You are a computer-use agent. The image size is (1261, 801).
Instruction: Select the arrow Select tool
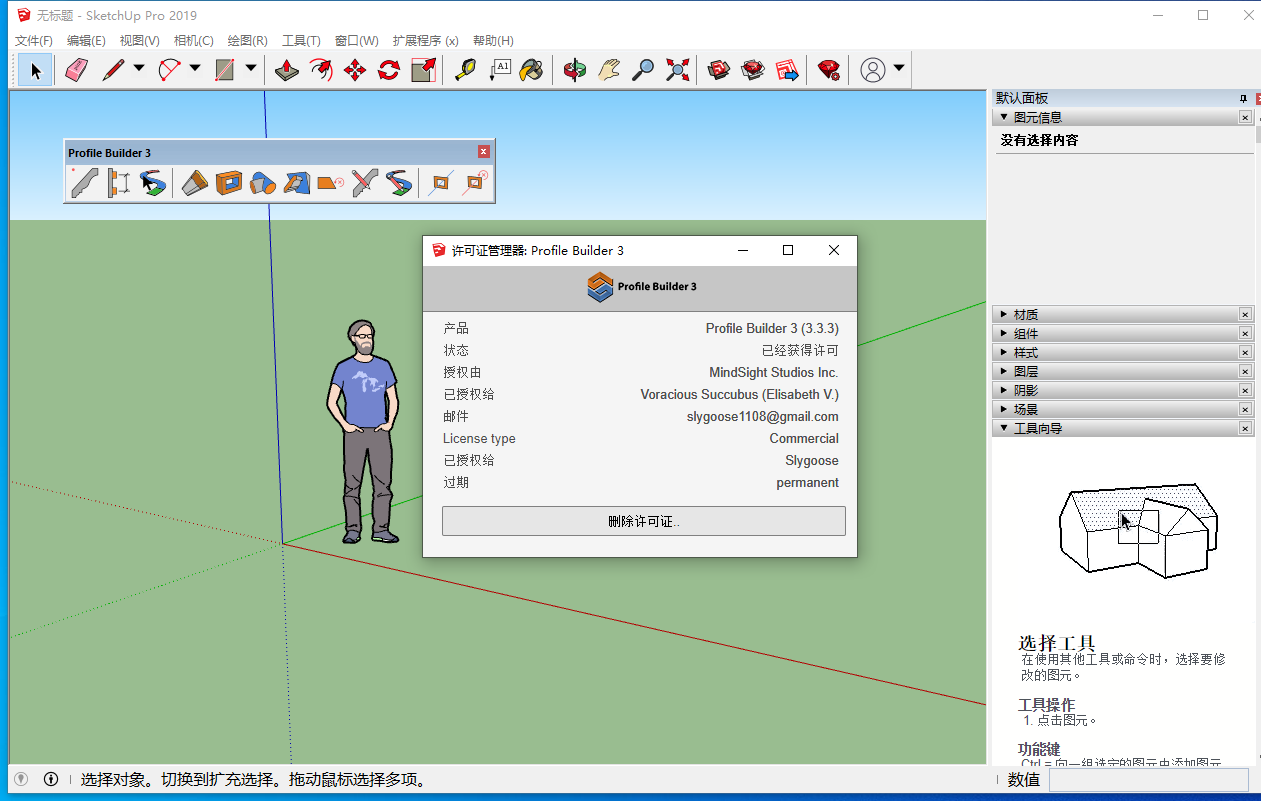pyautogui.click(x=36, y=70)
